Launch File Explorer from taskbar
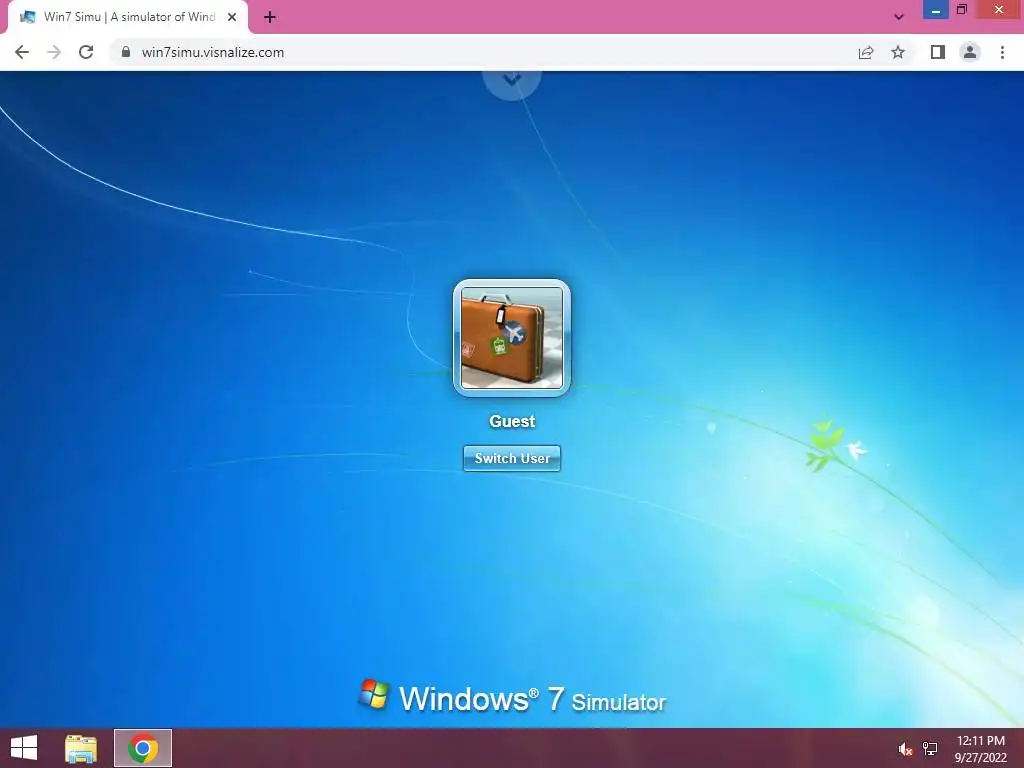Image resolution: width=1024 pixels, height=768 pixels. tap(81, 748)
